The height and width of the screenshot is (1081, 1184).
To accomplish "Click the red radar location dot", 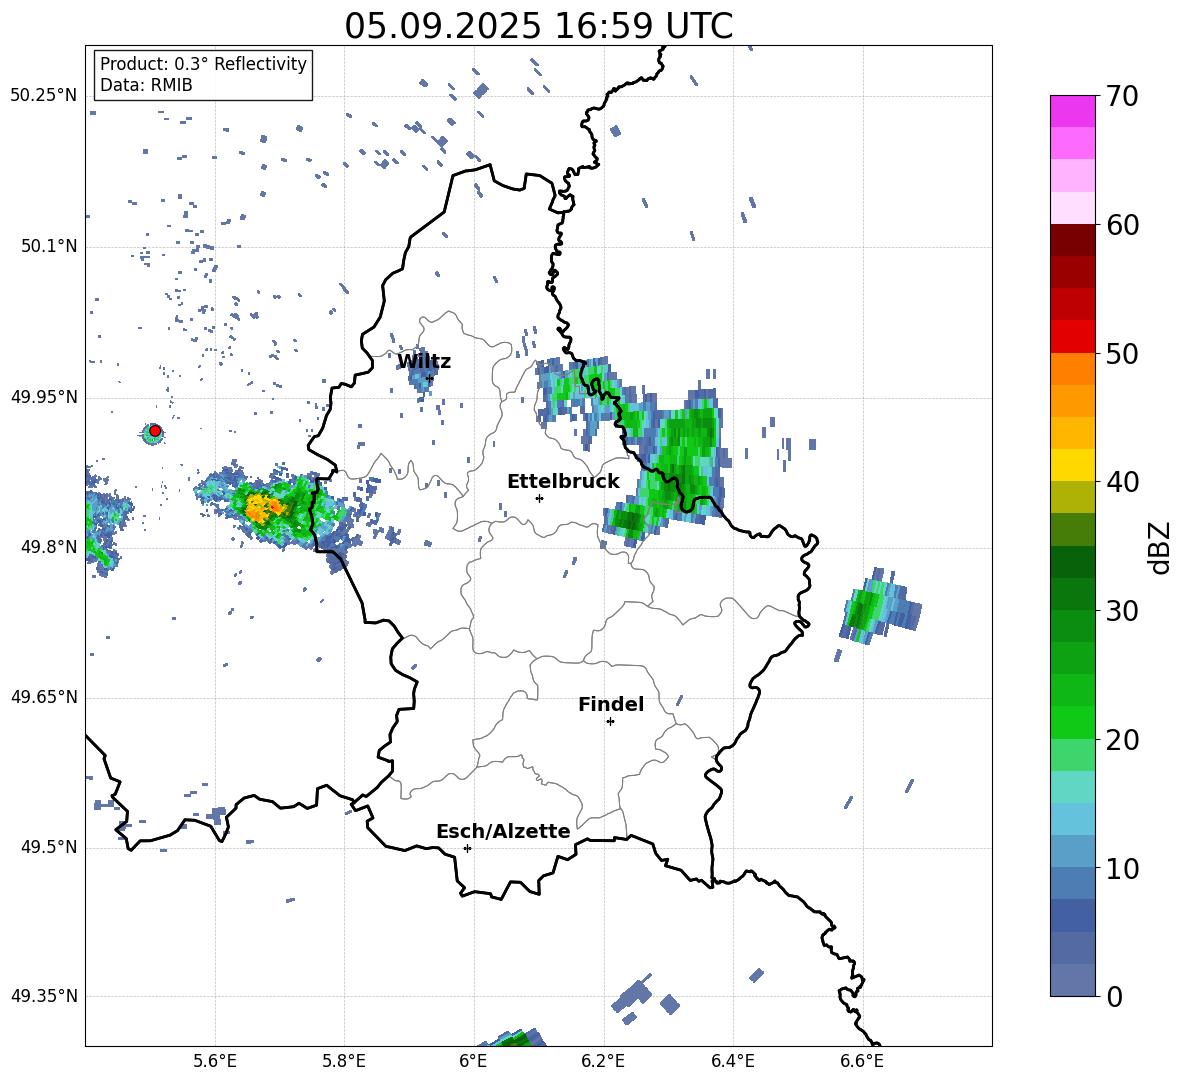I will point(155,431).
